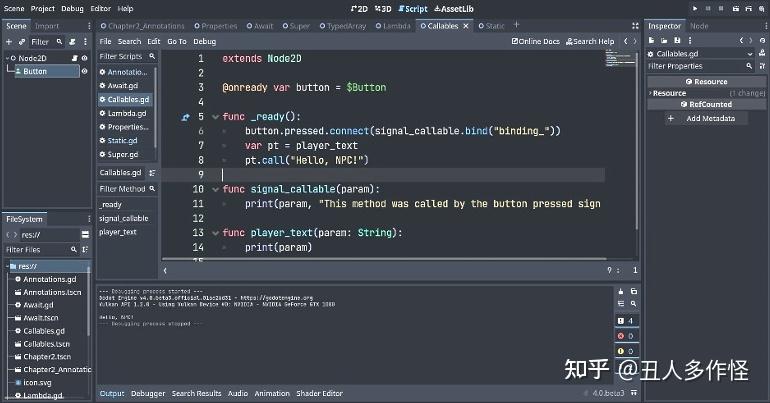Toggle warning messages filter in Output
The height and width of the screenshot is (403, 770).
626,351
